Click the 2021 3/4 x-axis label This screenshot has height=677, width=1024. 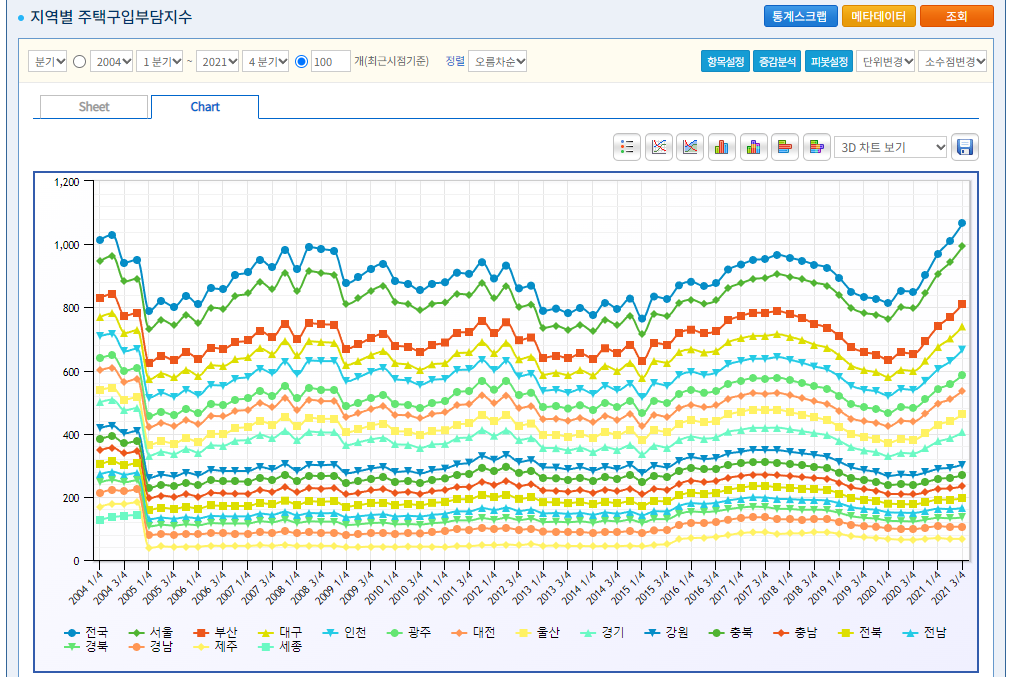(948, 587)
